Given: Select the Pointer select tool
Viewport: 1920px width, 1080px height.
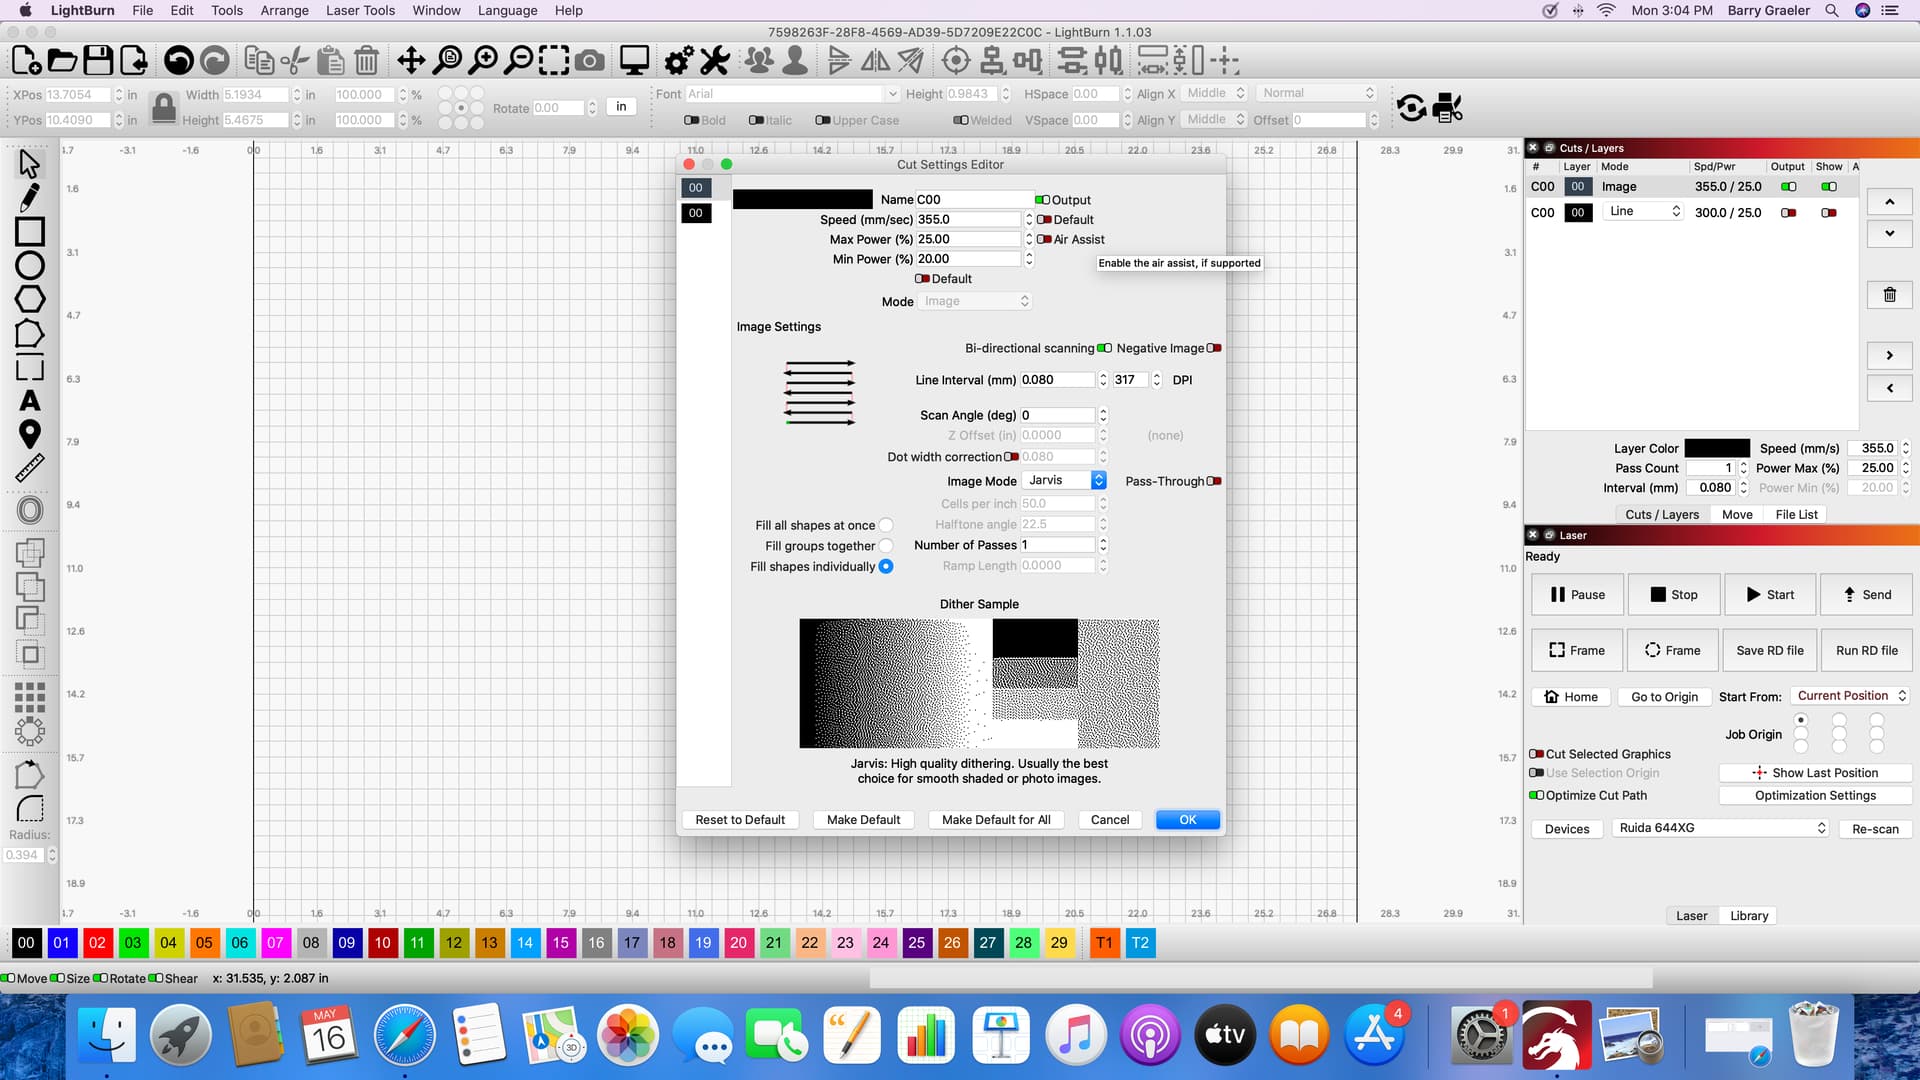Looking at the screenshot, I should (30, 163).
